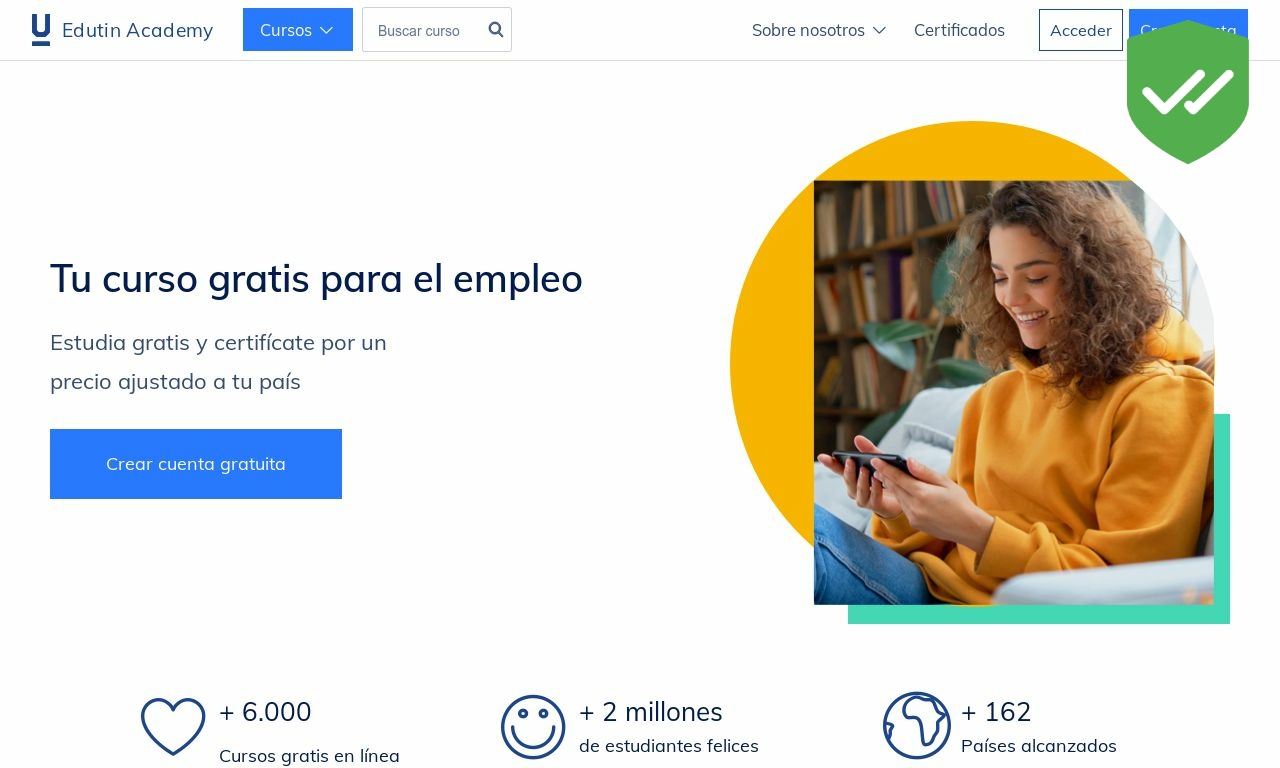Click the green shield checkmark badge
Screen dimensions: 1280x768
tap(1188, 92)
